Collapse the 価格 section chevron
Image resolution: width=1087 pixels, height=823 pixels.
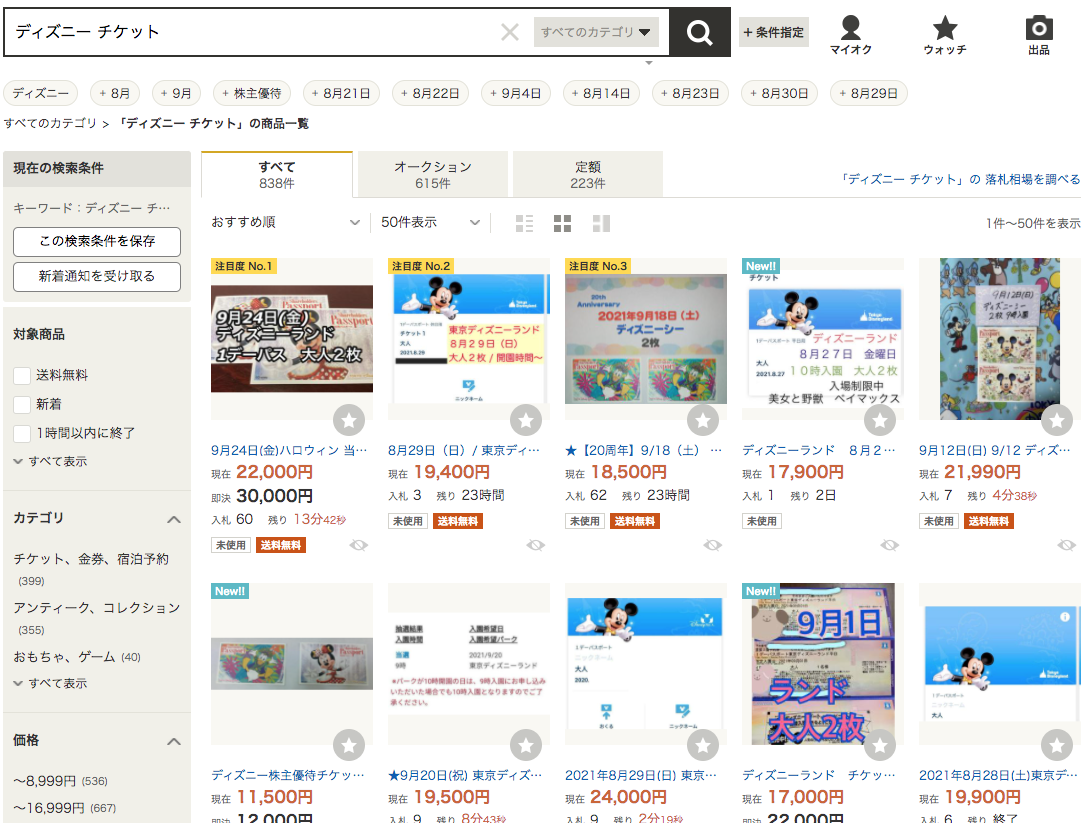[x=174, y=741]
